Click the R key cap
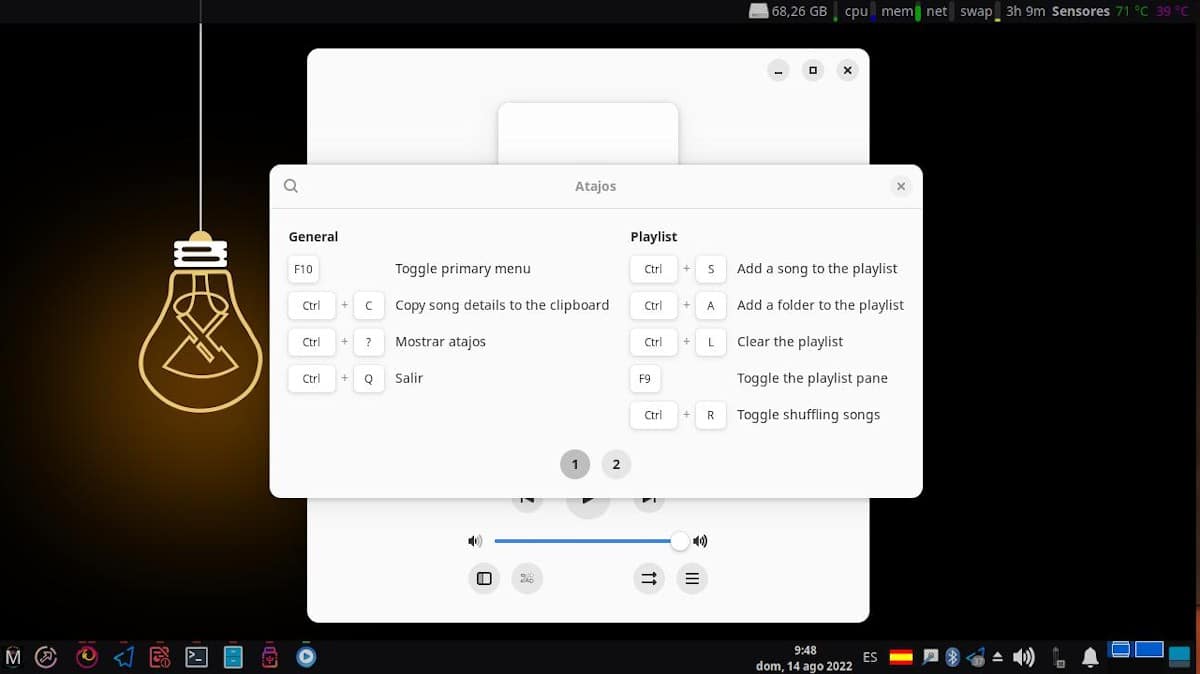This screenshot has height=674, width=1200. [711, 415]
